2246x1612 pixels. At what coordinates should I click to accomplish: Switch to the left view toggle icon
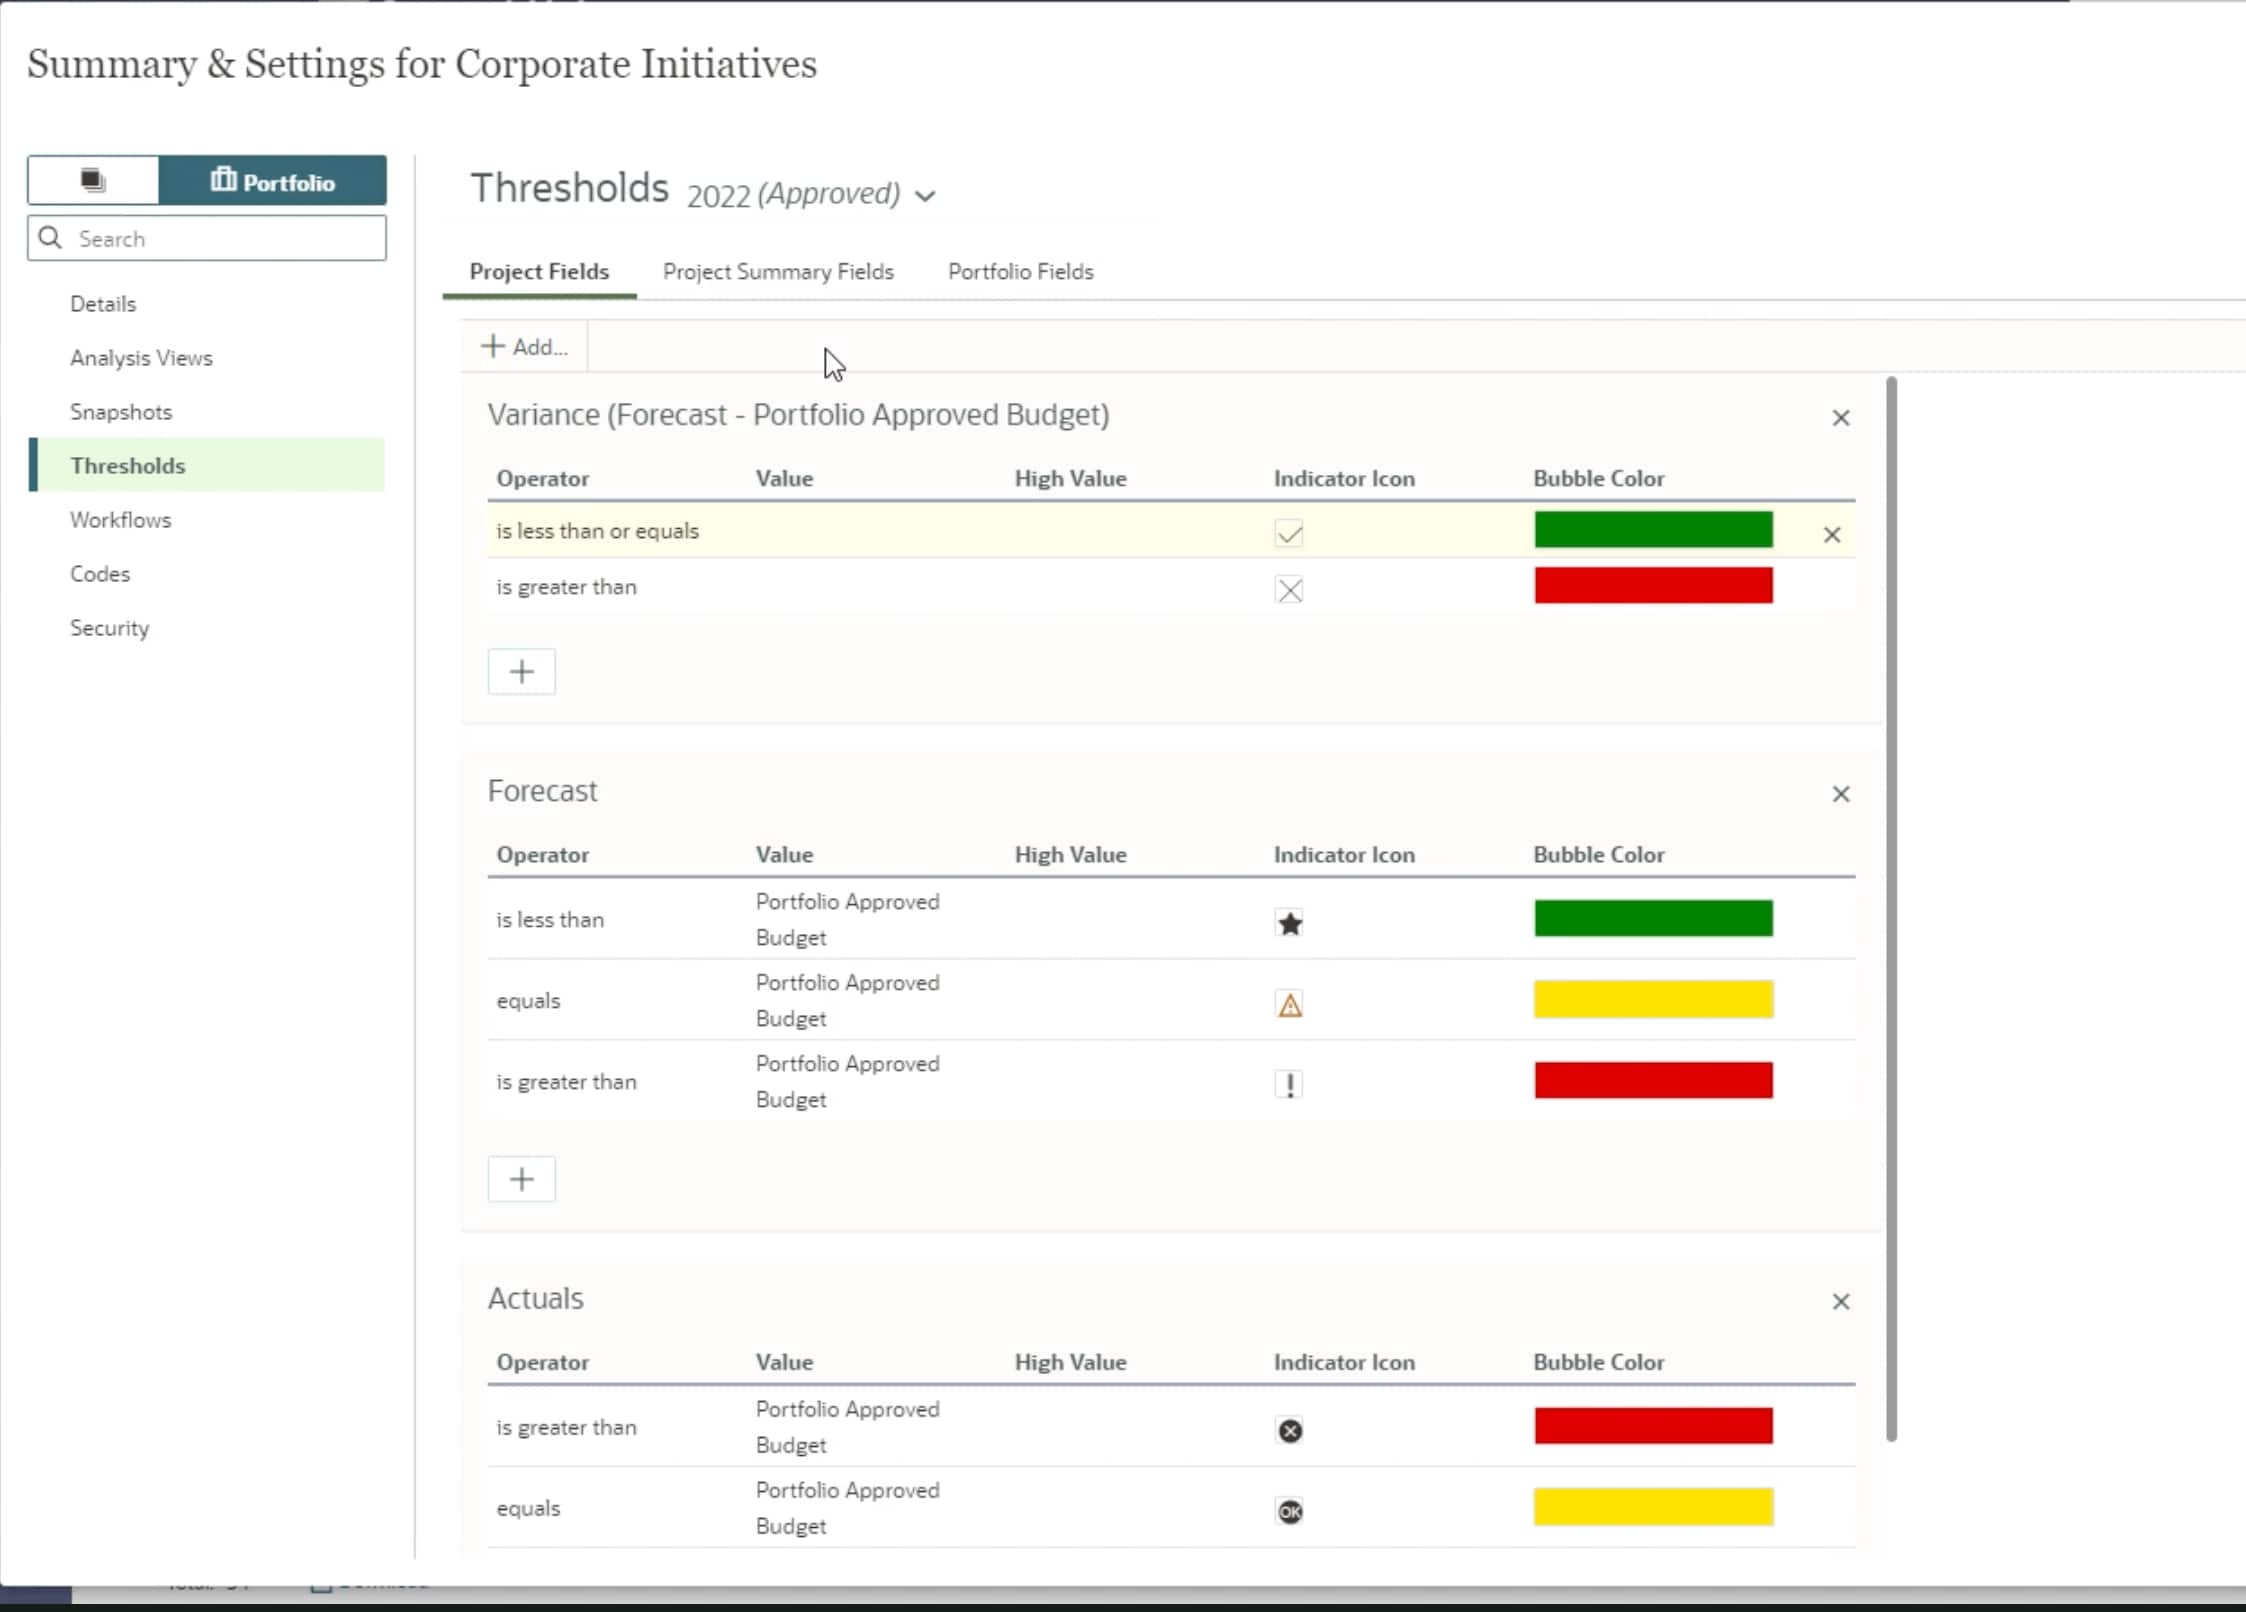point(93,181)
